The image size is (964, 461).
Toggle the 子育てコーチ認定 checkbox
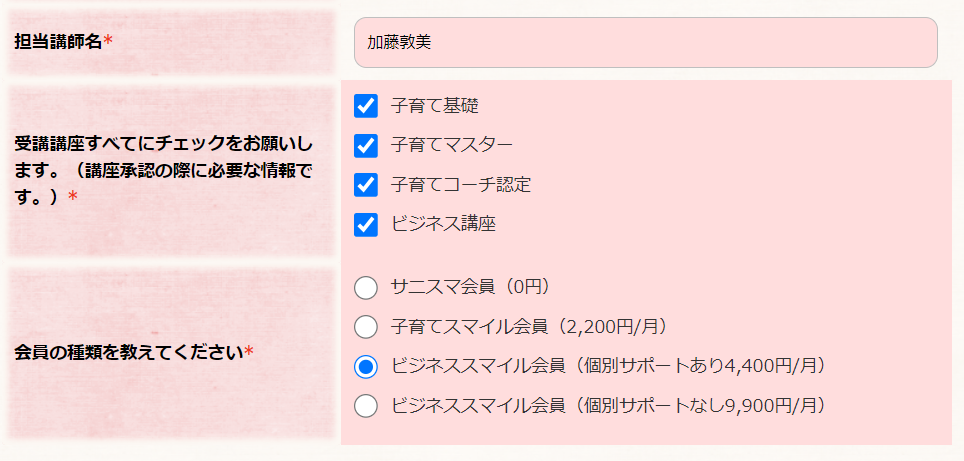[366, 185]
